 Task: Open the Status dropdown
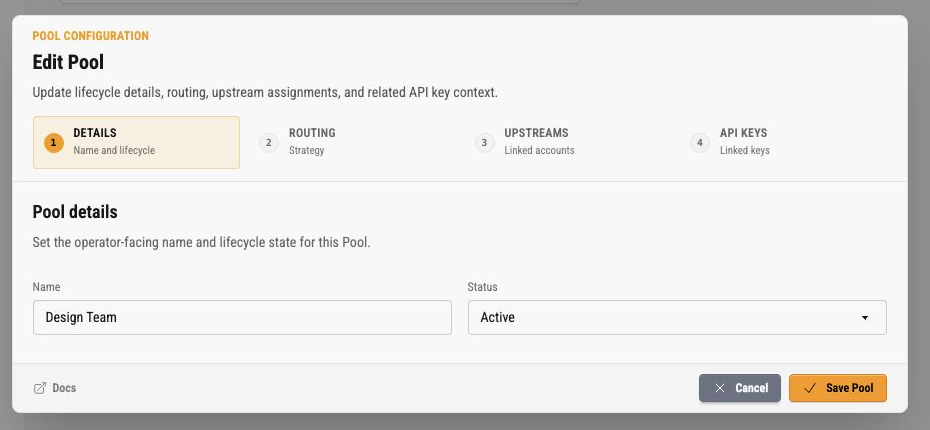677,317
